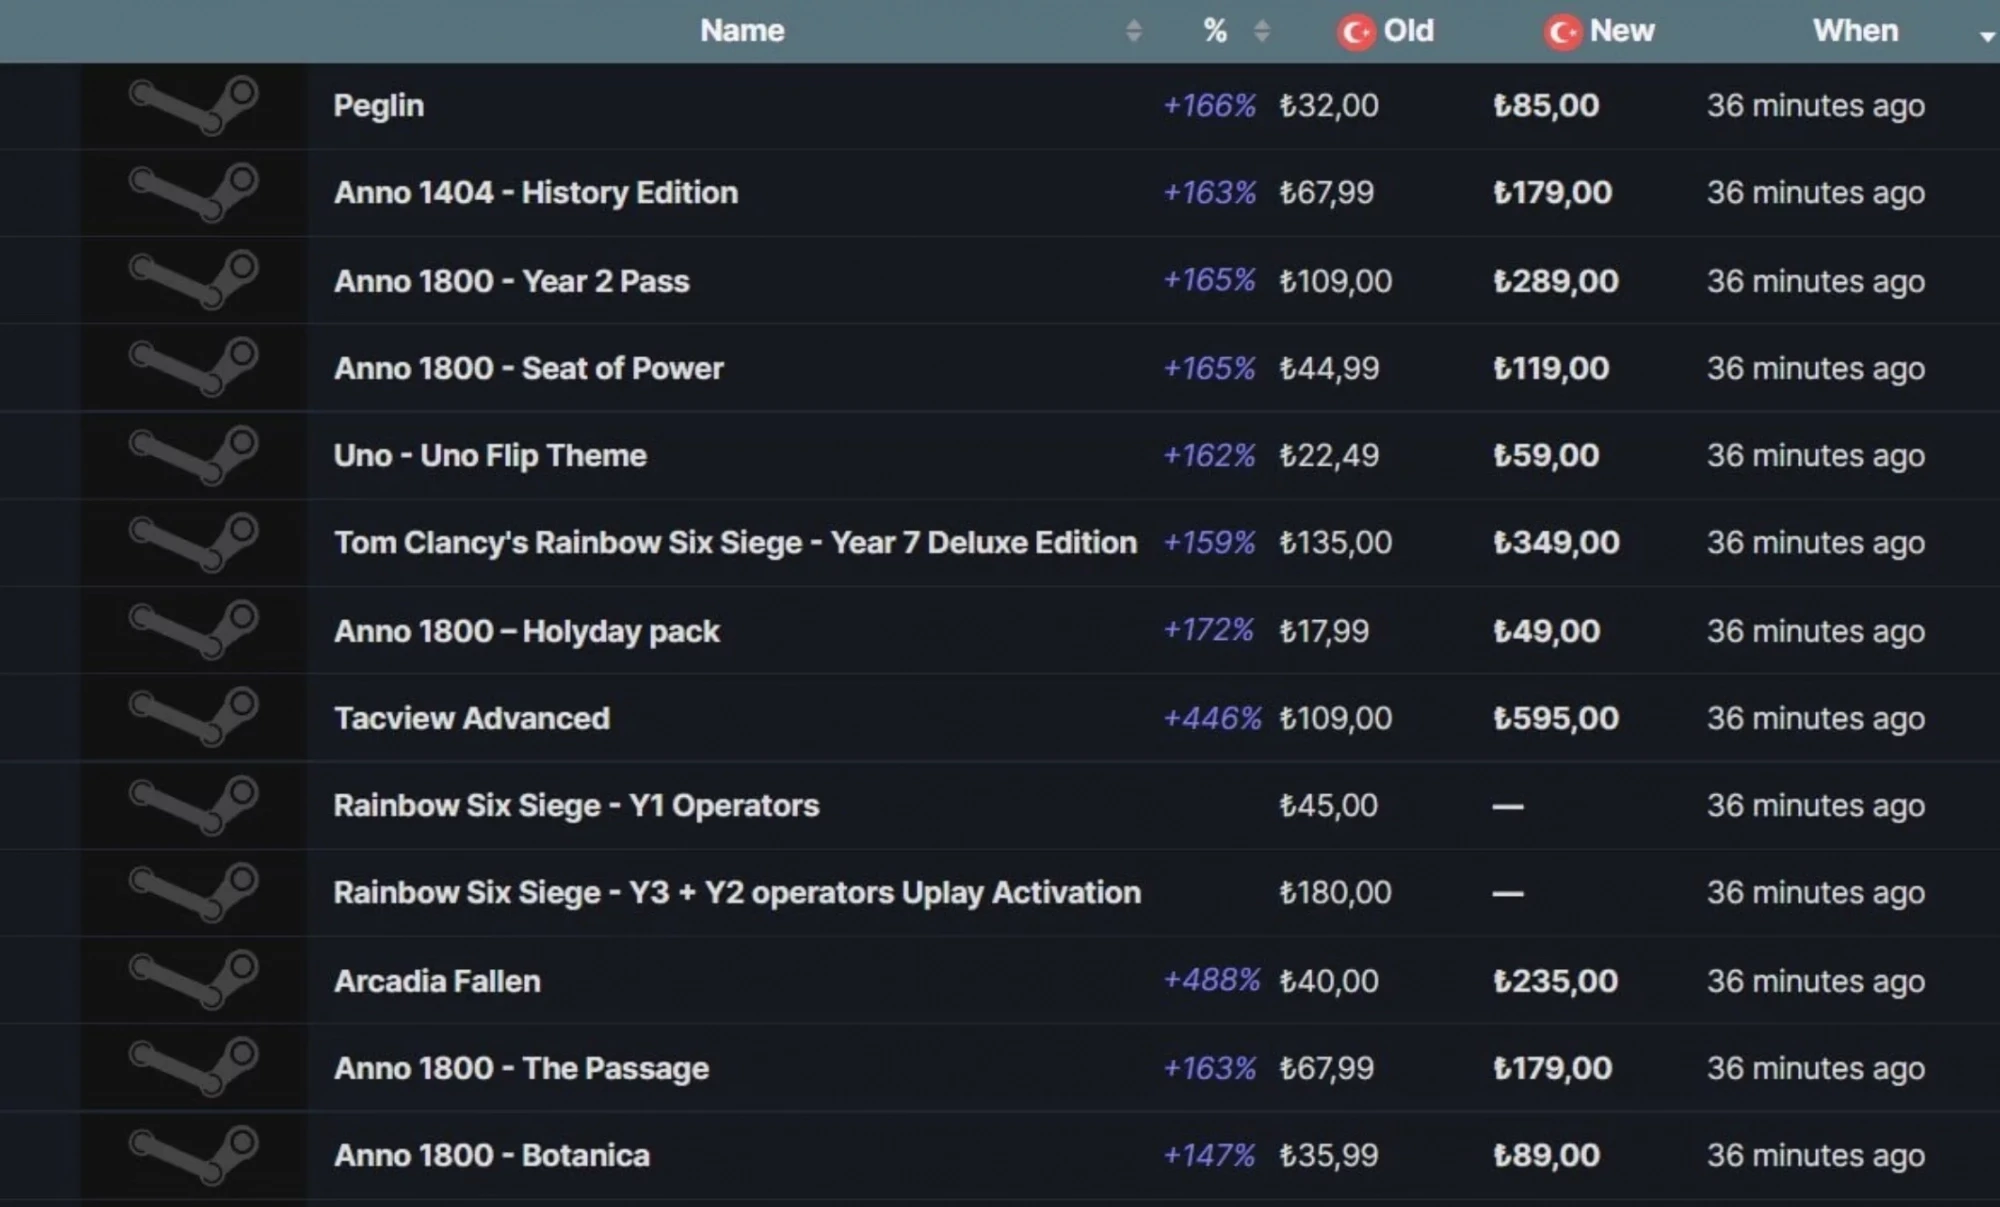Click the Turkish lira flag icon in Old column

(1363, 30)
